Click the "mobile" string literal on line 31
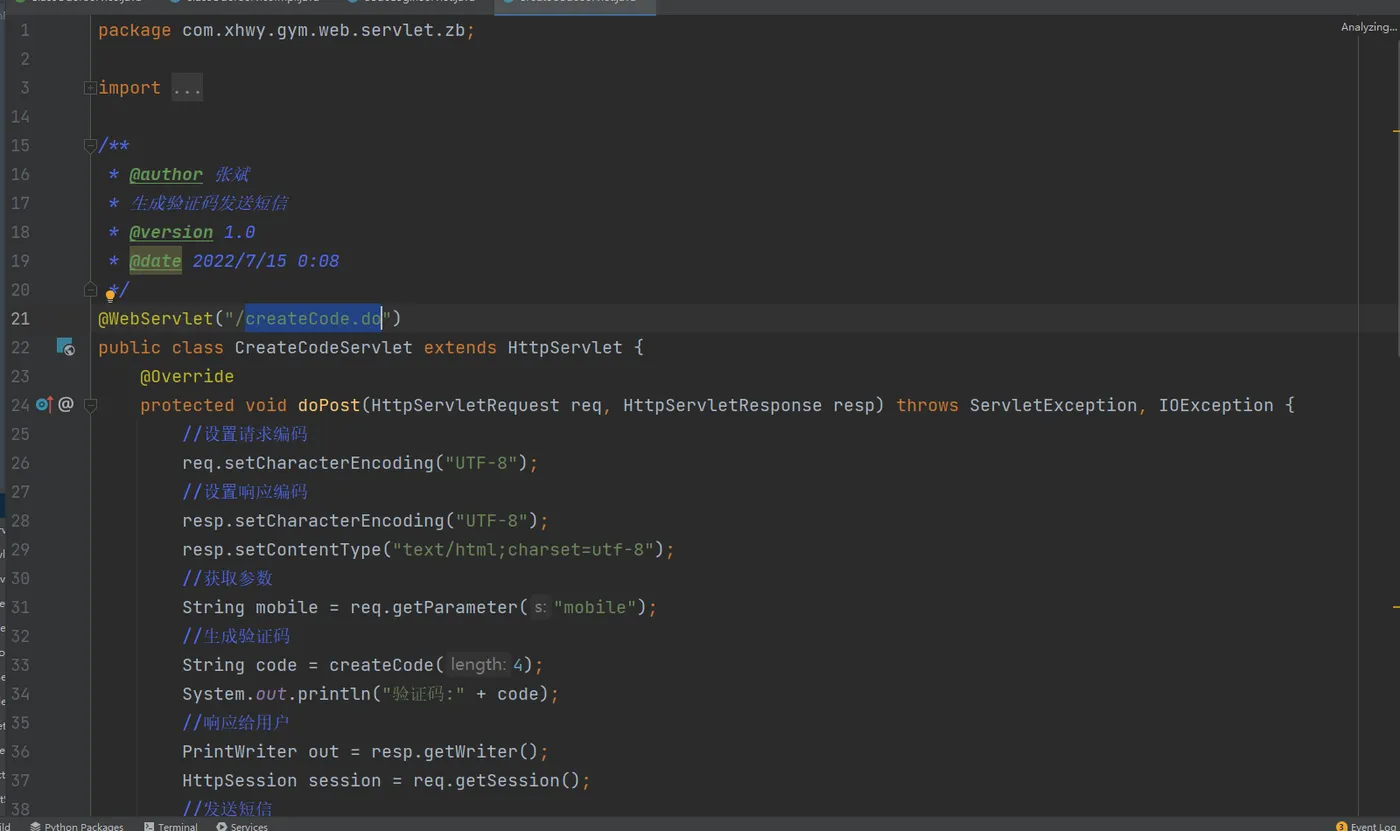The height and width of the screenshot is (831, 1400). click(x=595, y=608)
